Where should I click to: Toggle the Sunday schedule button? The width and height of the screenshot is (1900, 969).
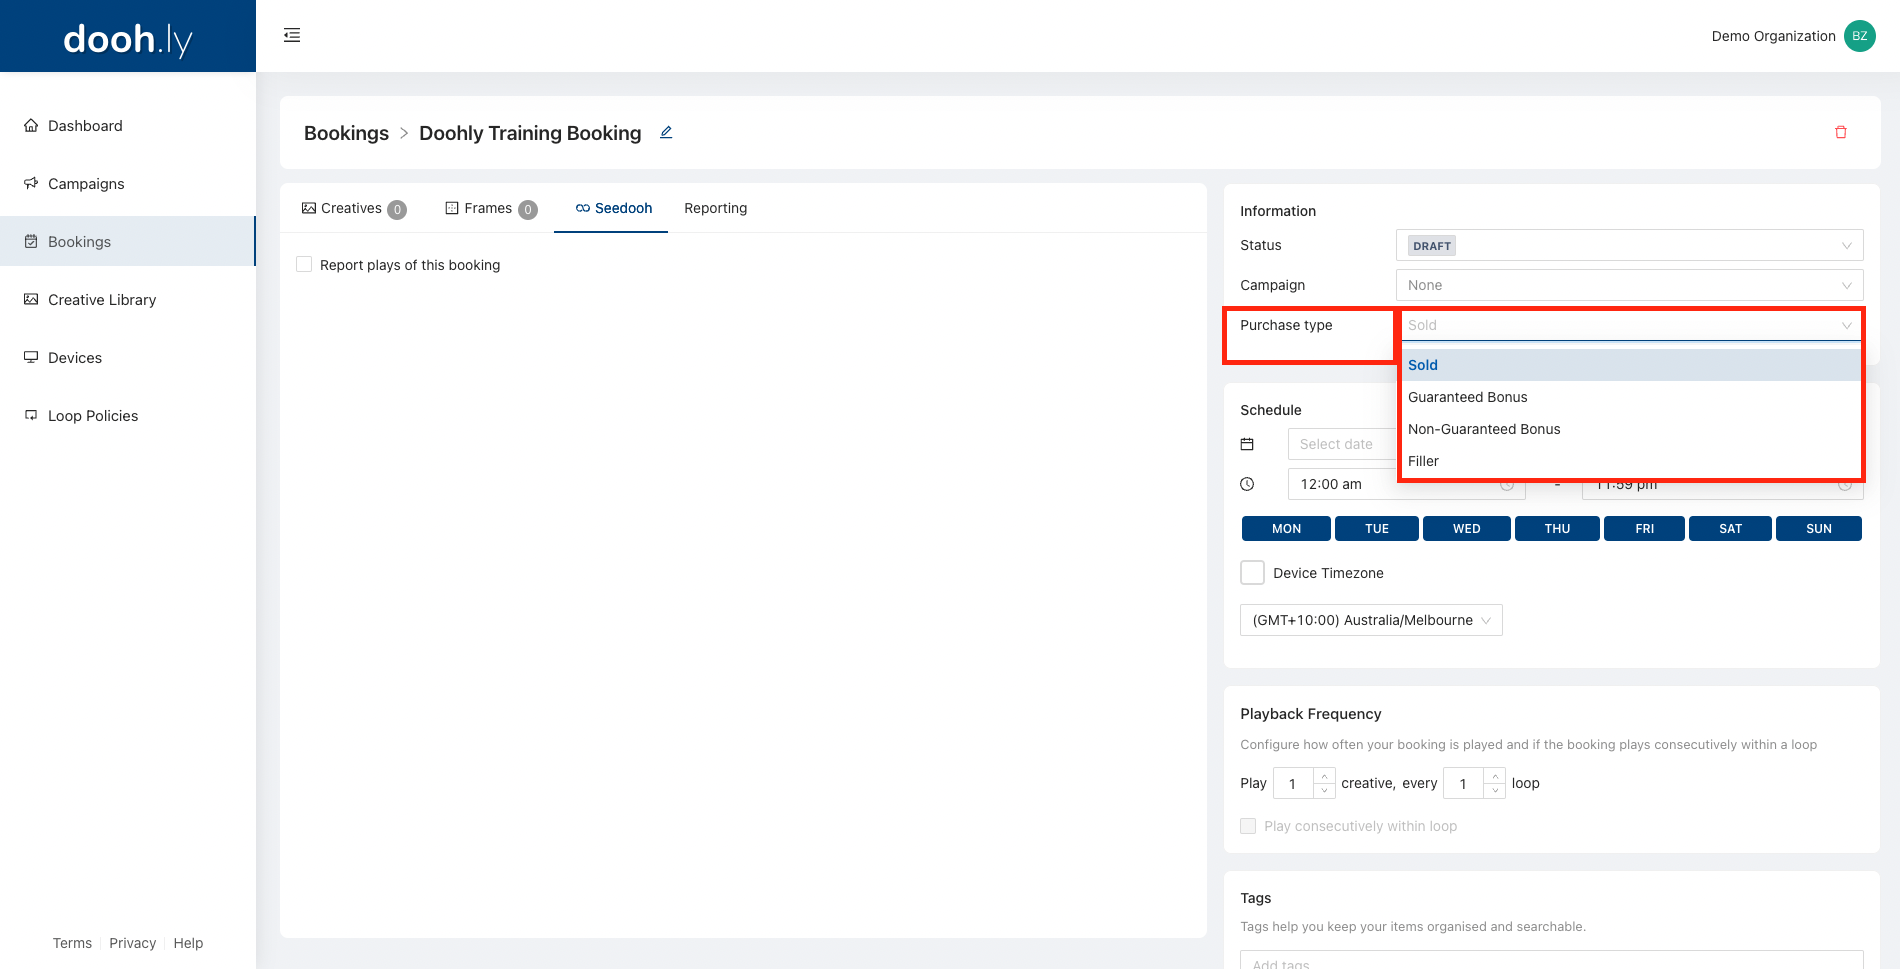tap(1819, 529)
